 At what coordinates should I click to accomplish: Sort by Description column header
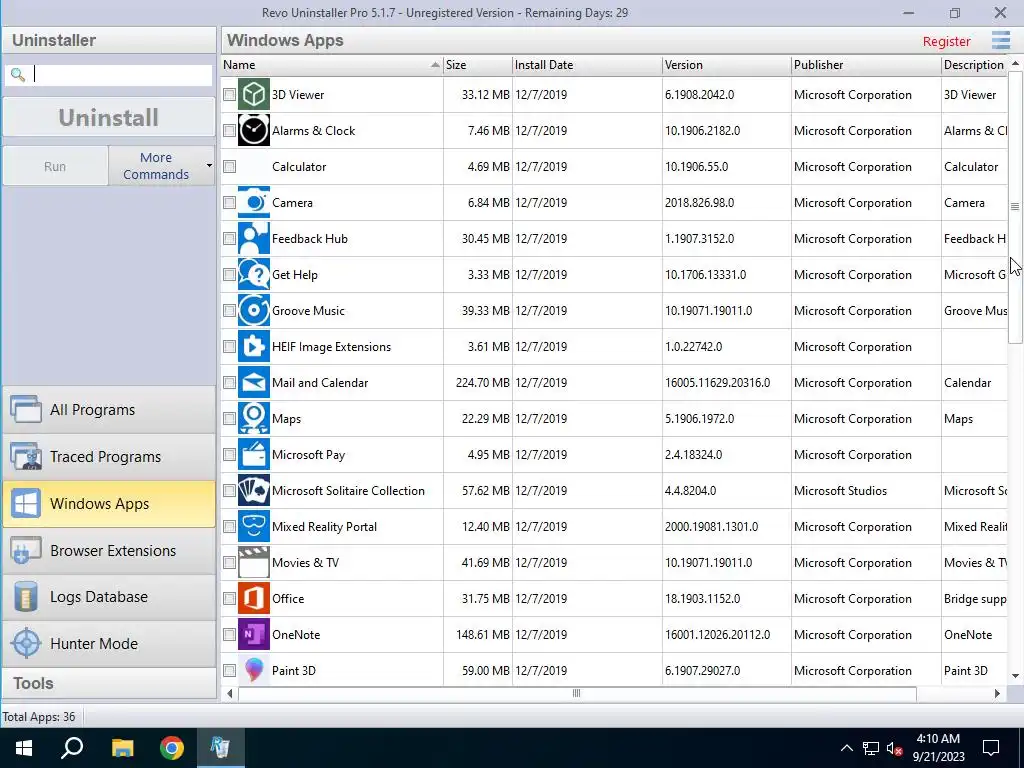point(974,65)
